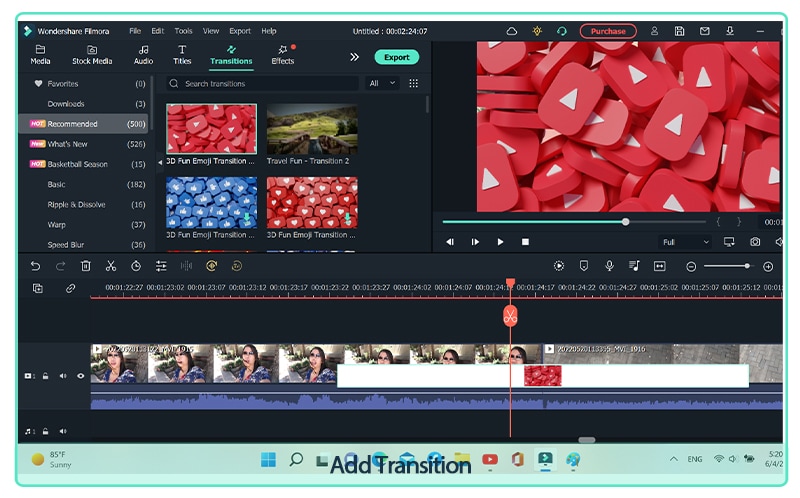Open the All filter dropdown
The height and width of the screenshot is (498, 800).
click(382, 84)
